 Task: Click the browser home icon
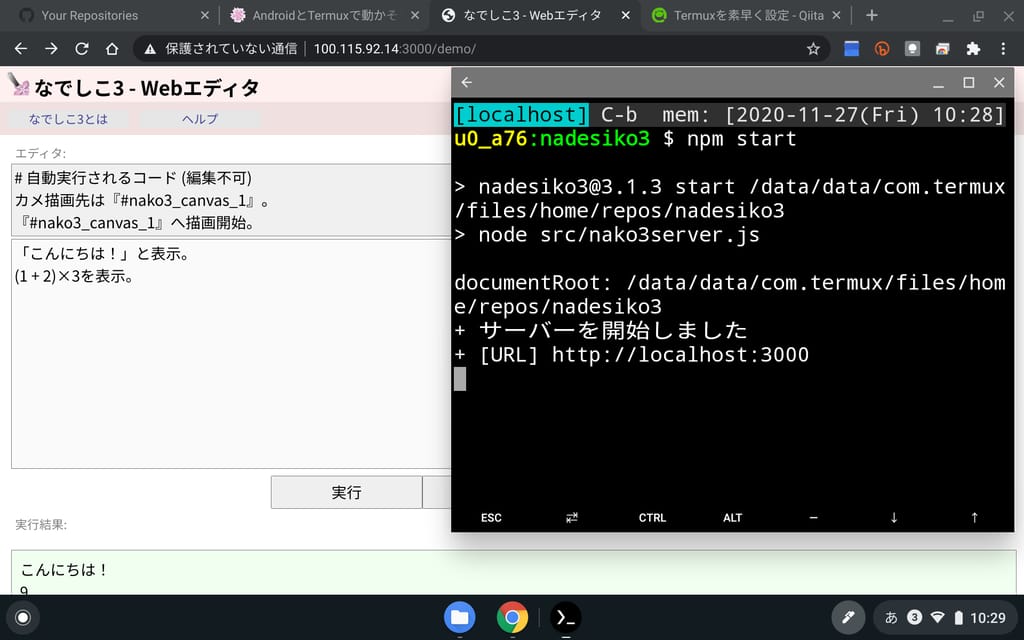pyautogui.click(x=114, y=48)
